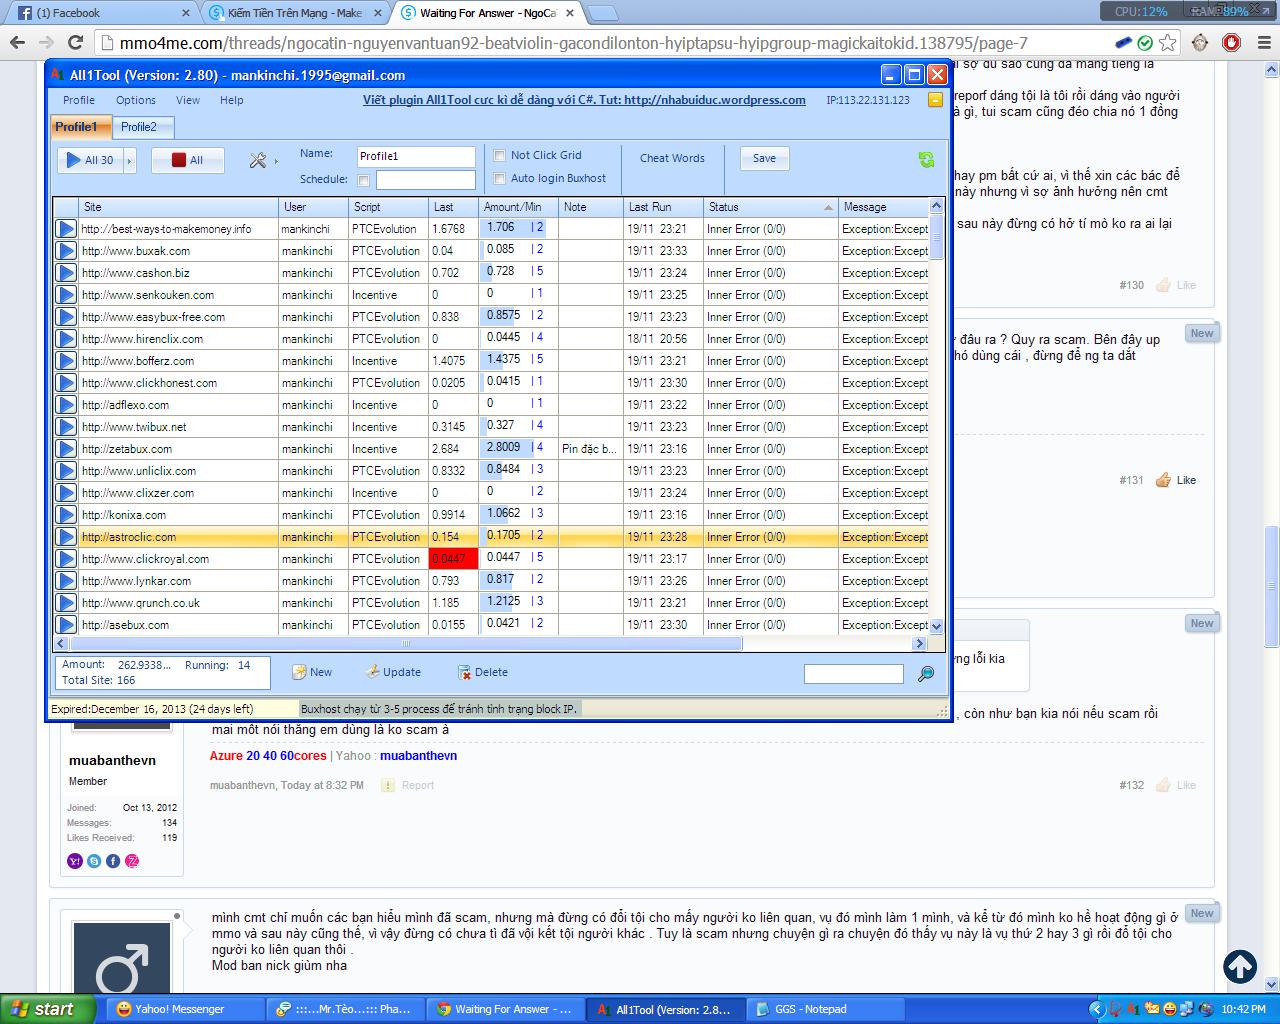Run the best-ways-to-makemoney.info row play button
Screen dimensions: 1280x1024
(66, 229)
